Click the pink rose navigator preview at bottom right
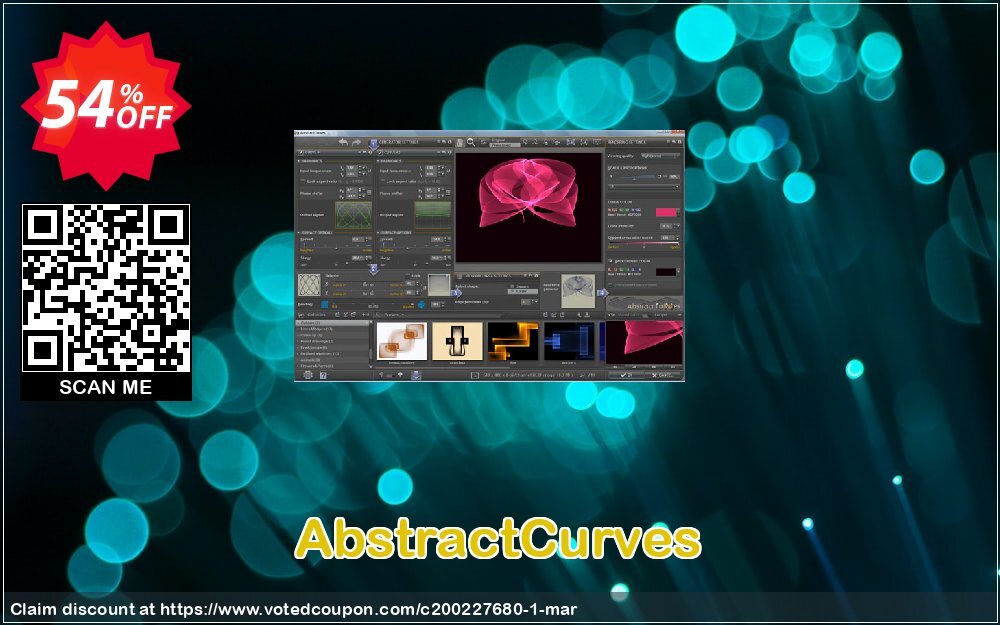Image resolution: width=1000 pixels, height=625 pixels. pyautogui.click(x=644, y=342)
